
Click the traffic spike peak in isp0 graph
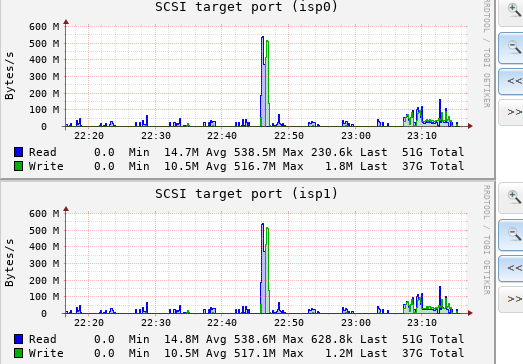pyautogui.click(x=263, y=37)
